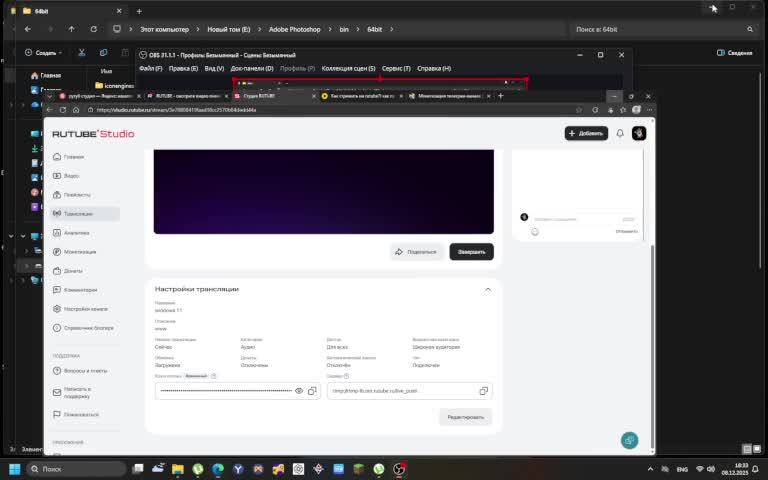Image resolution: width=768 pixels, height=480 pixels.
Task: Click the help icon next to stream key label
Action: [x=214, y=376]
